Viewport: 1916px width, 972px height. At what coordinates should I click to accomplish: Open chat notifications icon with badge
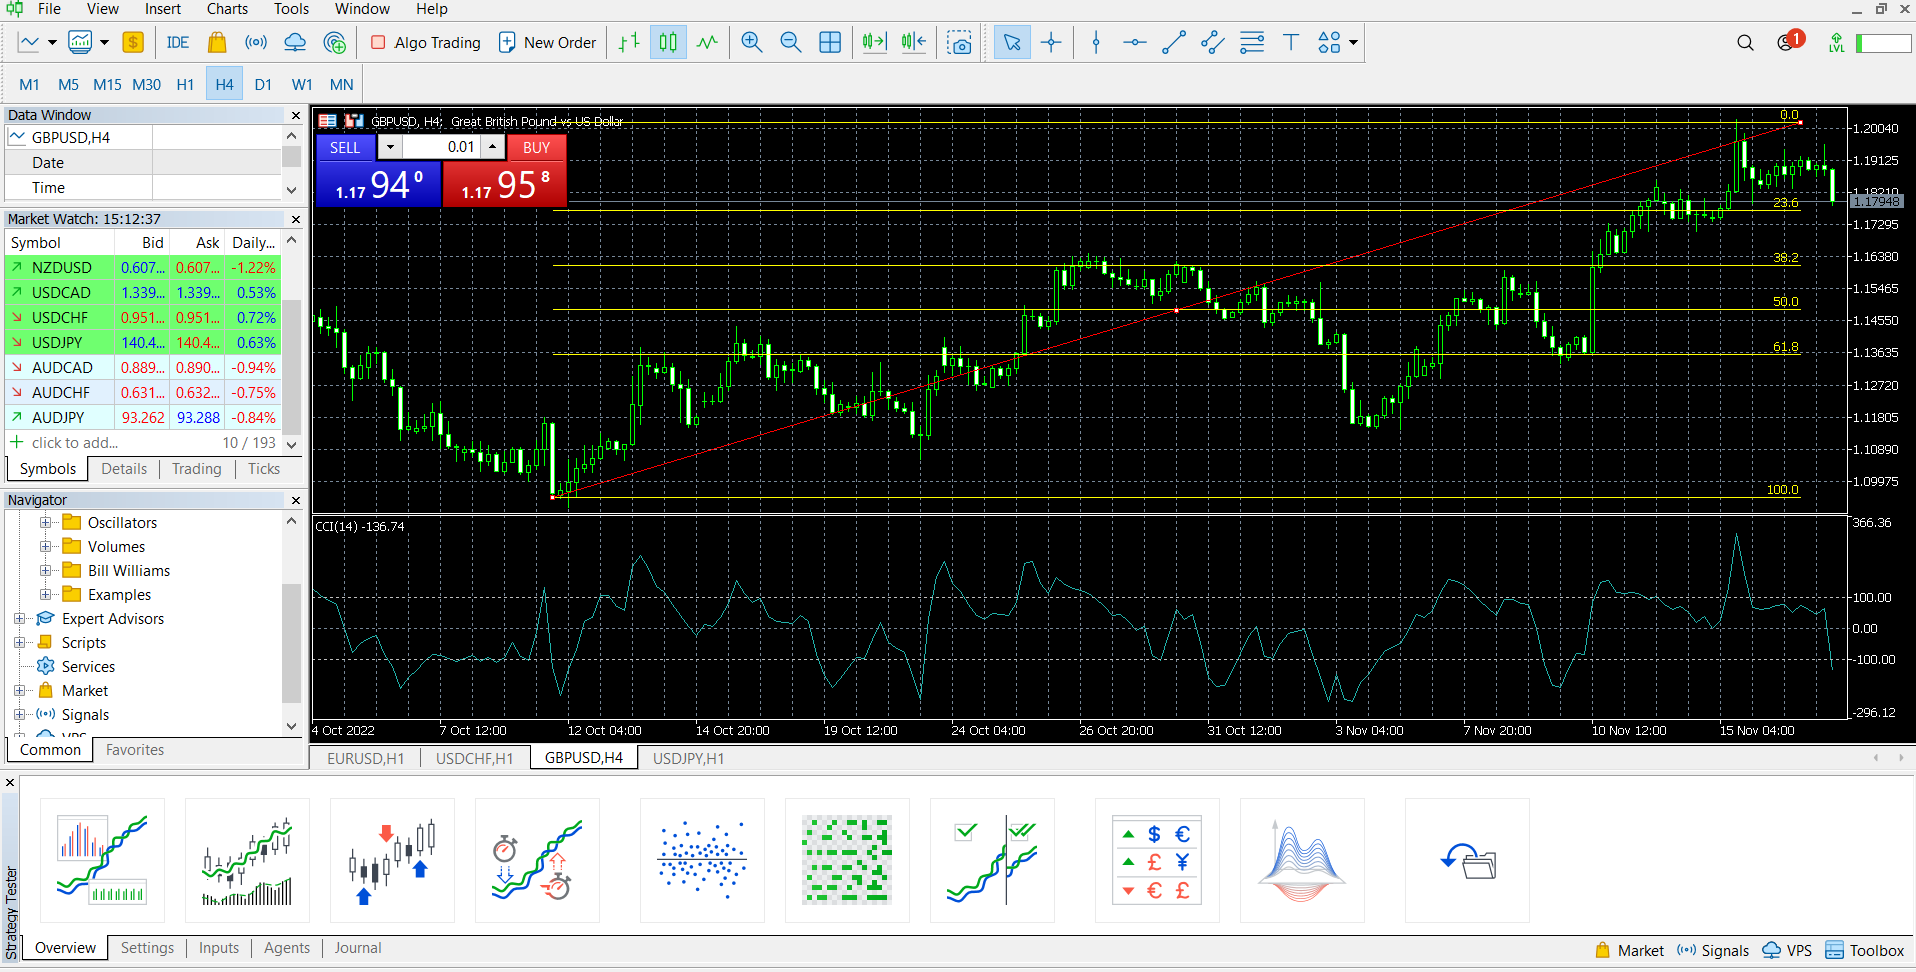tap(1789, 41)
